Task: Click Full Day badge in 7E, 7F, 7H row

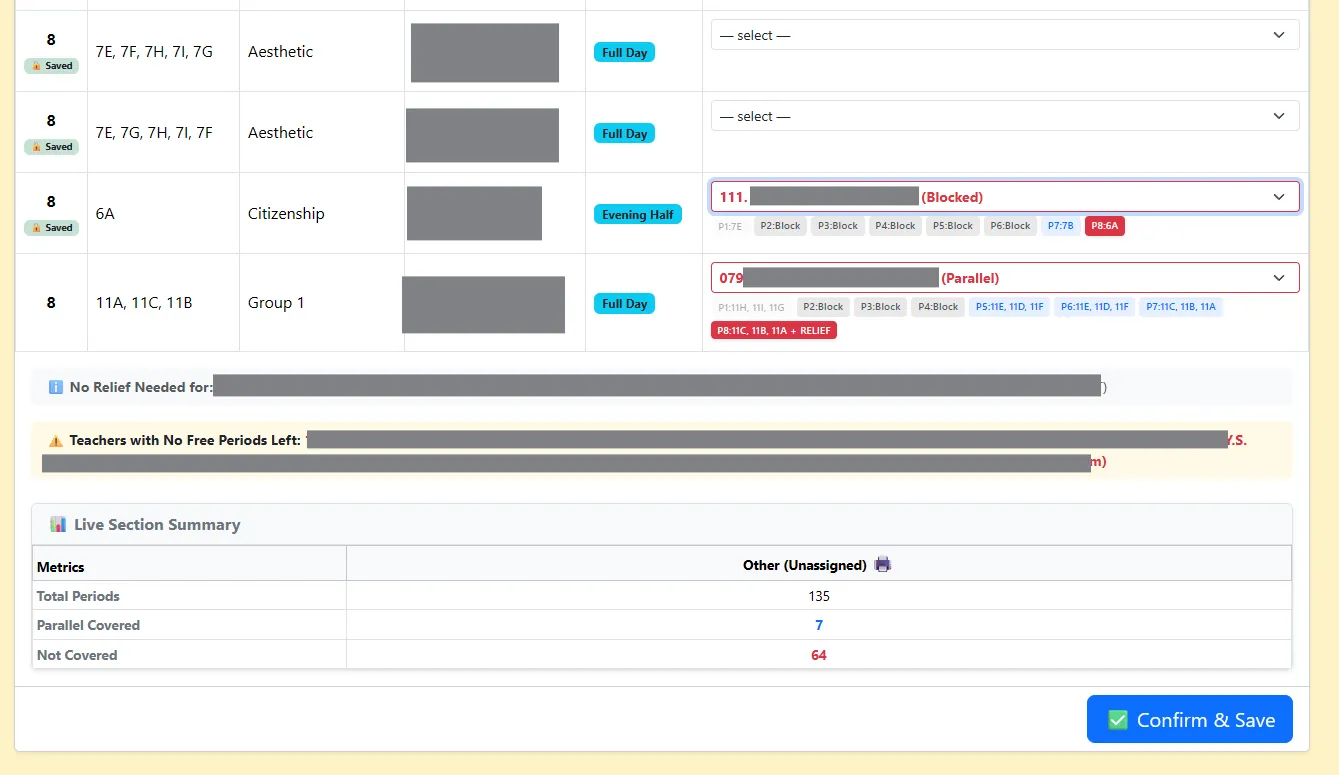Action: [624, 53]
